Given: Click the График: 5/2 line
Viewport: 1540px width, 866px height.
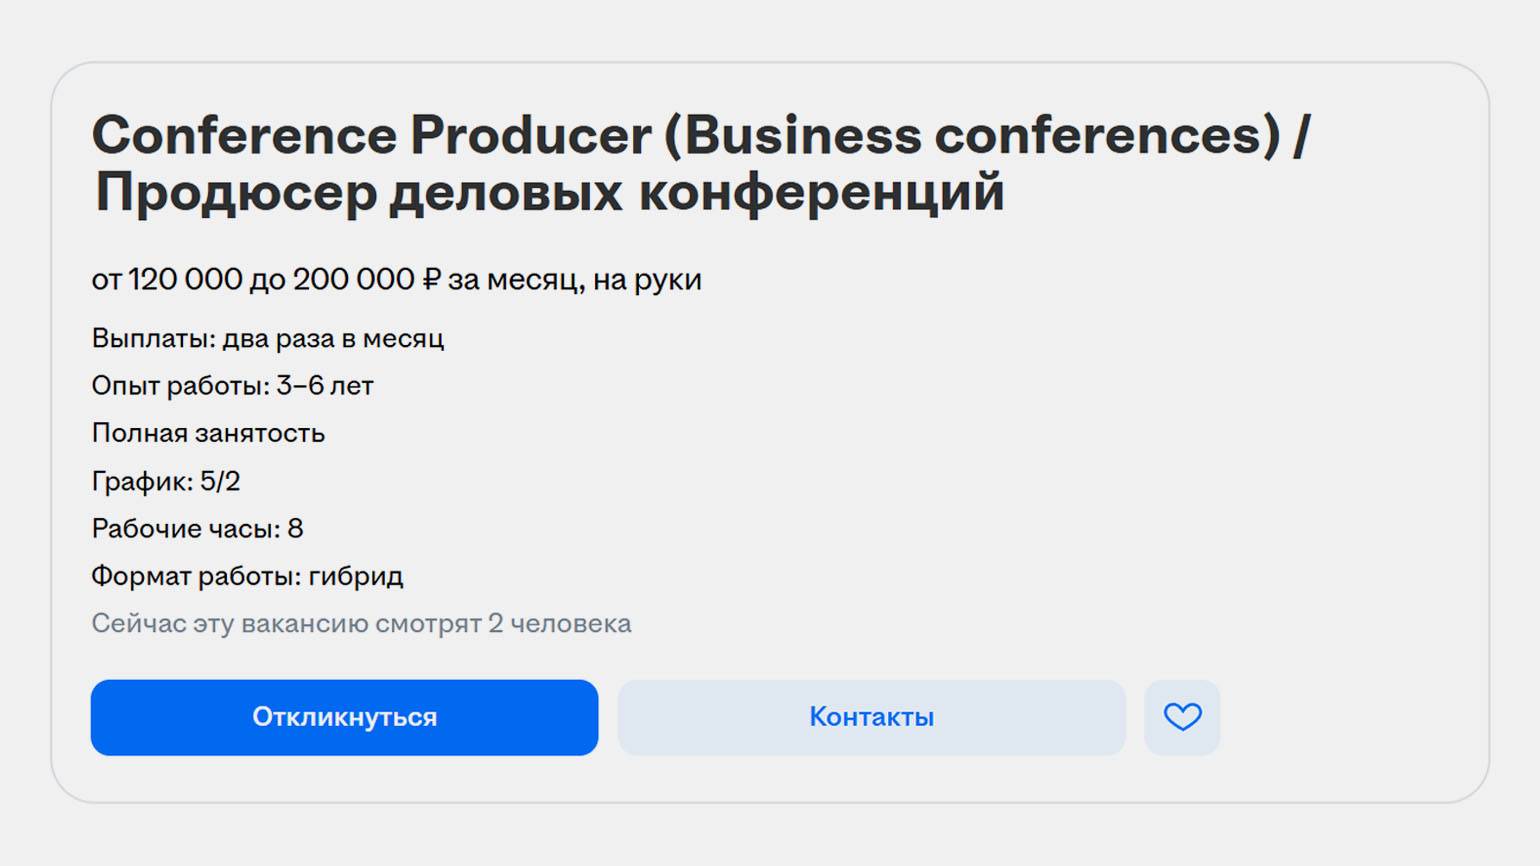Looking at the screenshot, I should point(166,481).
